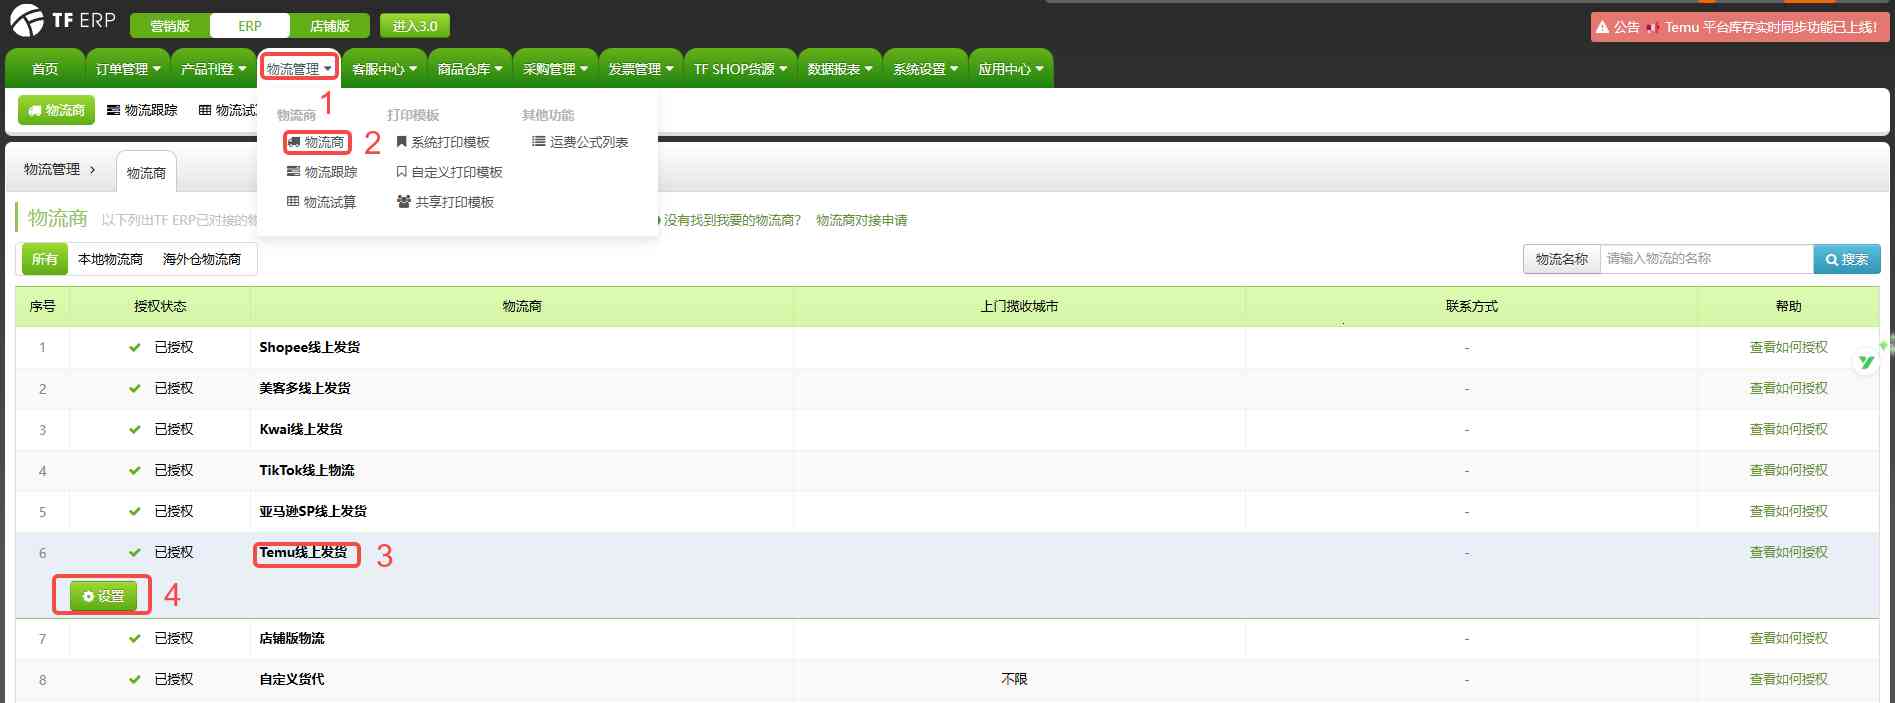Click the 搜索 search button
Screen dimensions: 1895x703
(x=1846, y=260)
